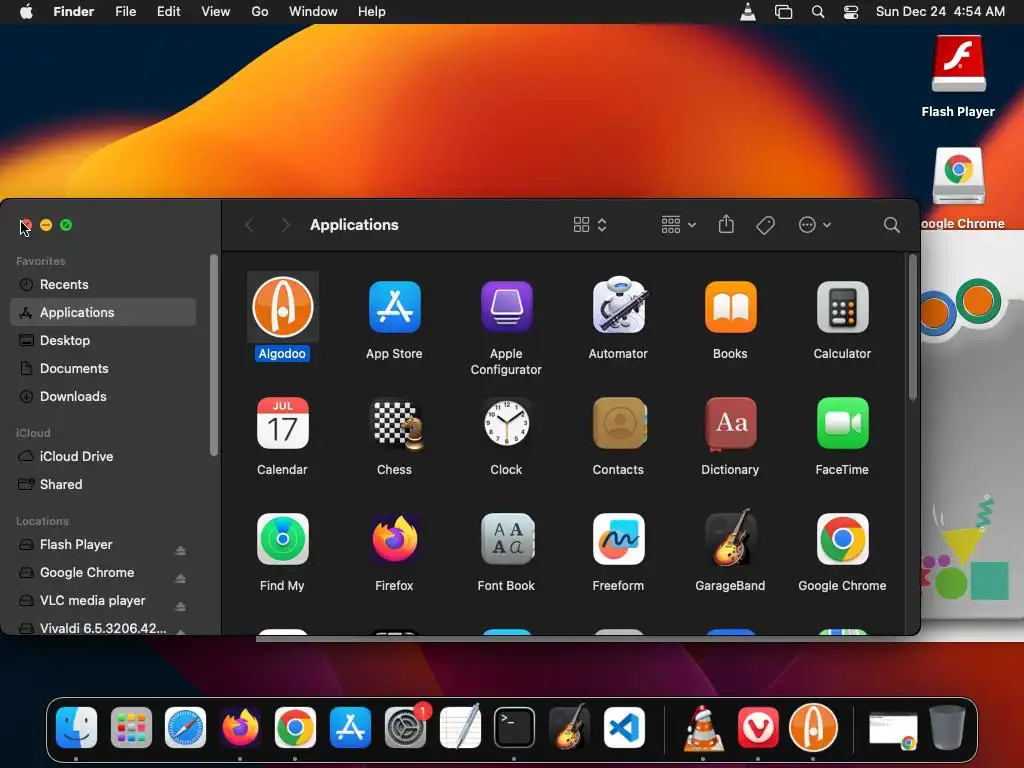Screen dimensions: 1024x768
Task: Select Applications in the sidebar
Action: (x=103, y=312)
